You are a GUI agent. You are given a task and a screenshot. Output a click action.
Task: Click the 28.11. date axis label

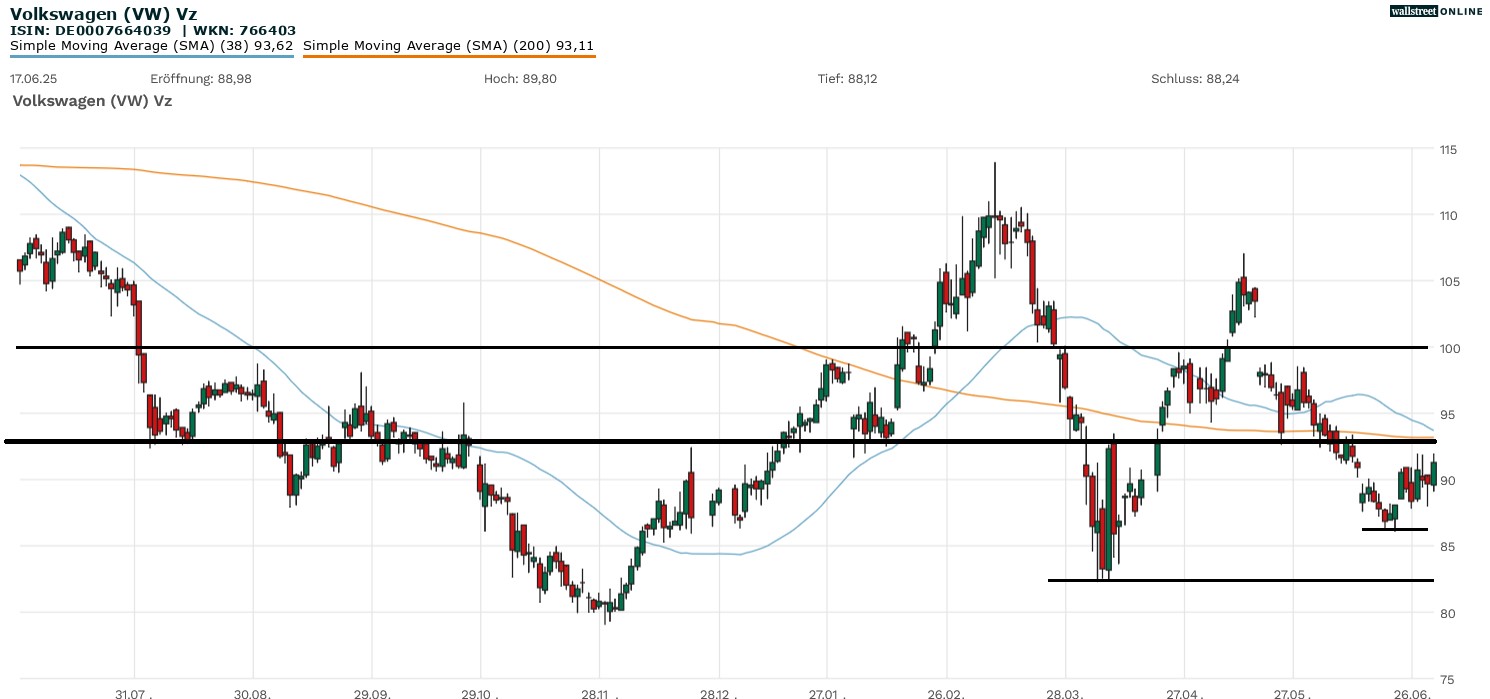coord(599,693)
